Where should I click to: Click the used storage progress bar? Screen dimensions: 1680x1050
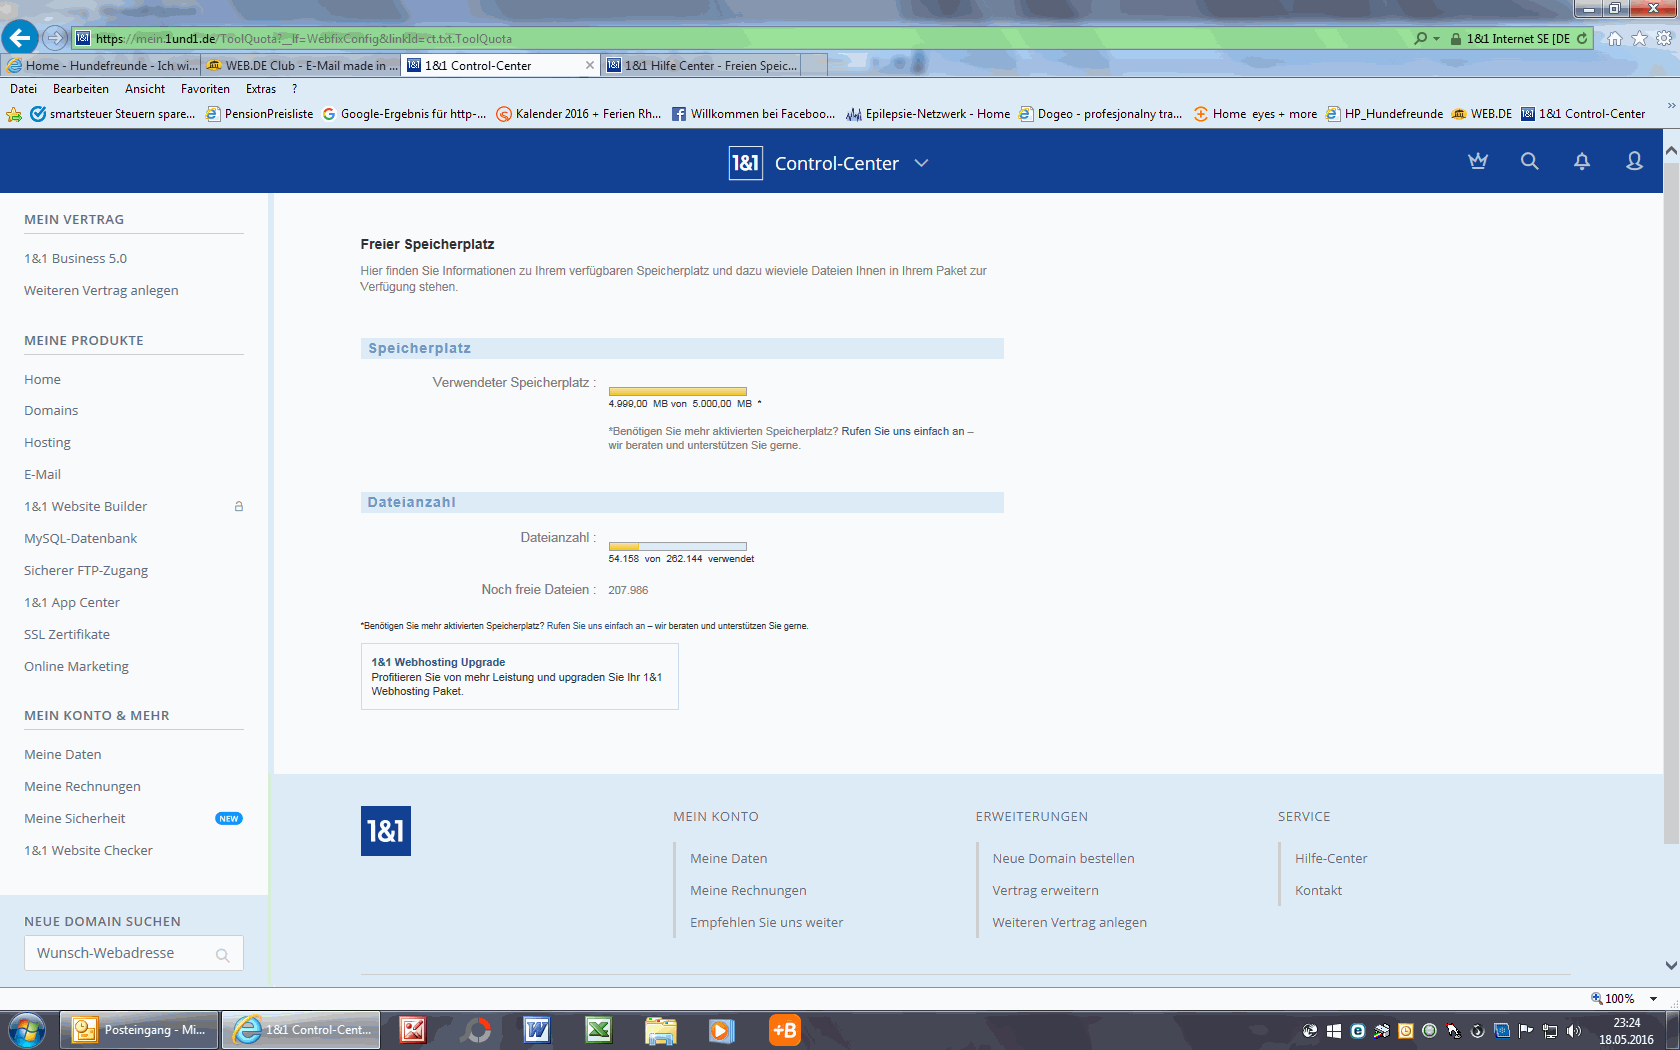point(677,391)
